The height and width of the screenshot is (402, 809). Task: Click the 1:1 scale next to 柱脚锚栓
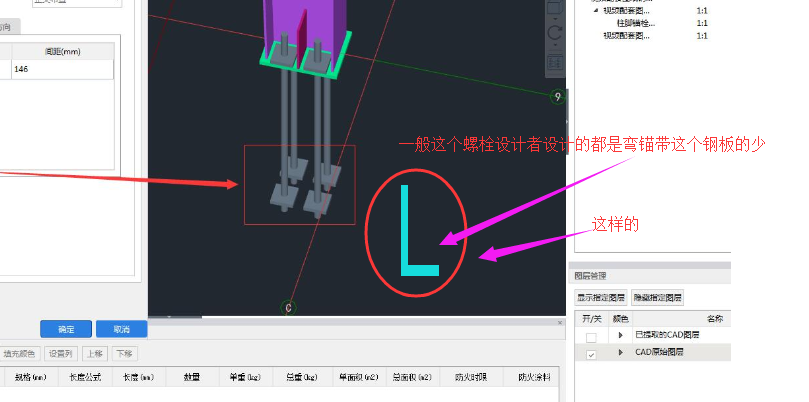tap(702, 23)
